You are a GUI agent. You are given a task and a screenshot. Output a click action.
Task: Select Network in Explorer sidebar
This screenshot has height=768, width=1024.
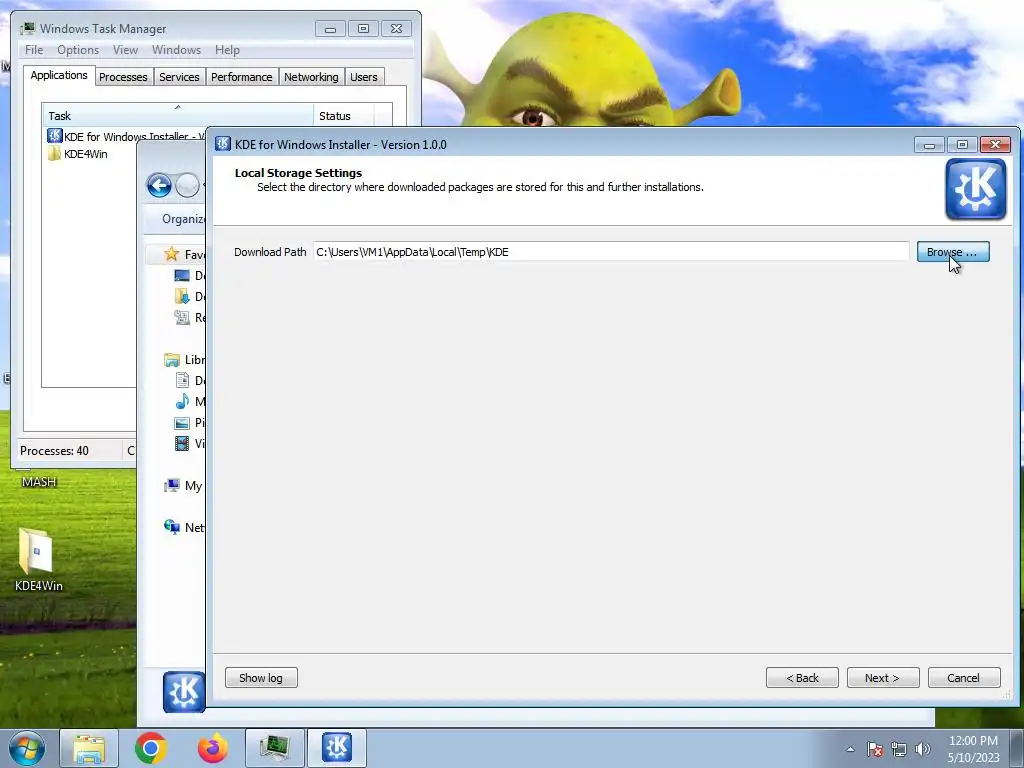184,527
